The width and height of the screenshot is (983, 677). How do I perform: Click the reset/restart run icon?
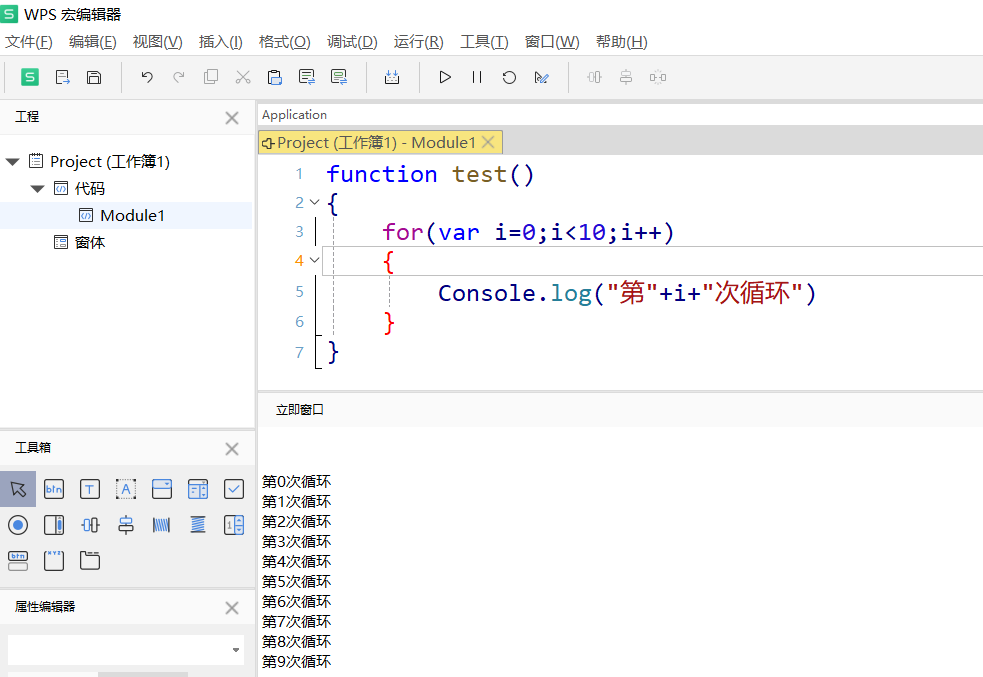(x=509, y=77)
